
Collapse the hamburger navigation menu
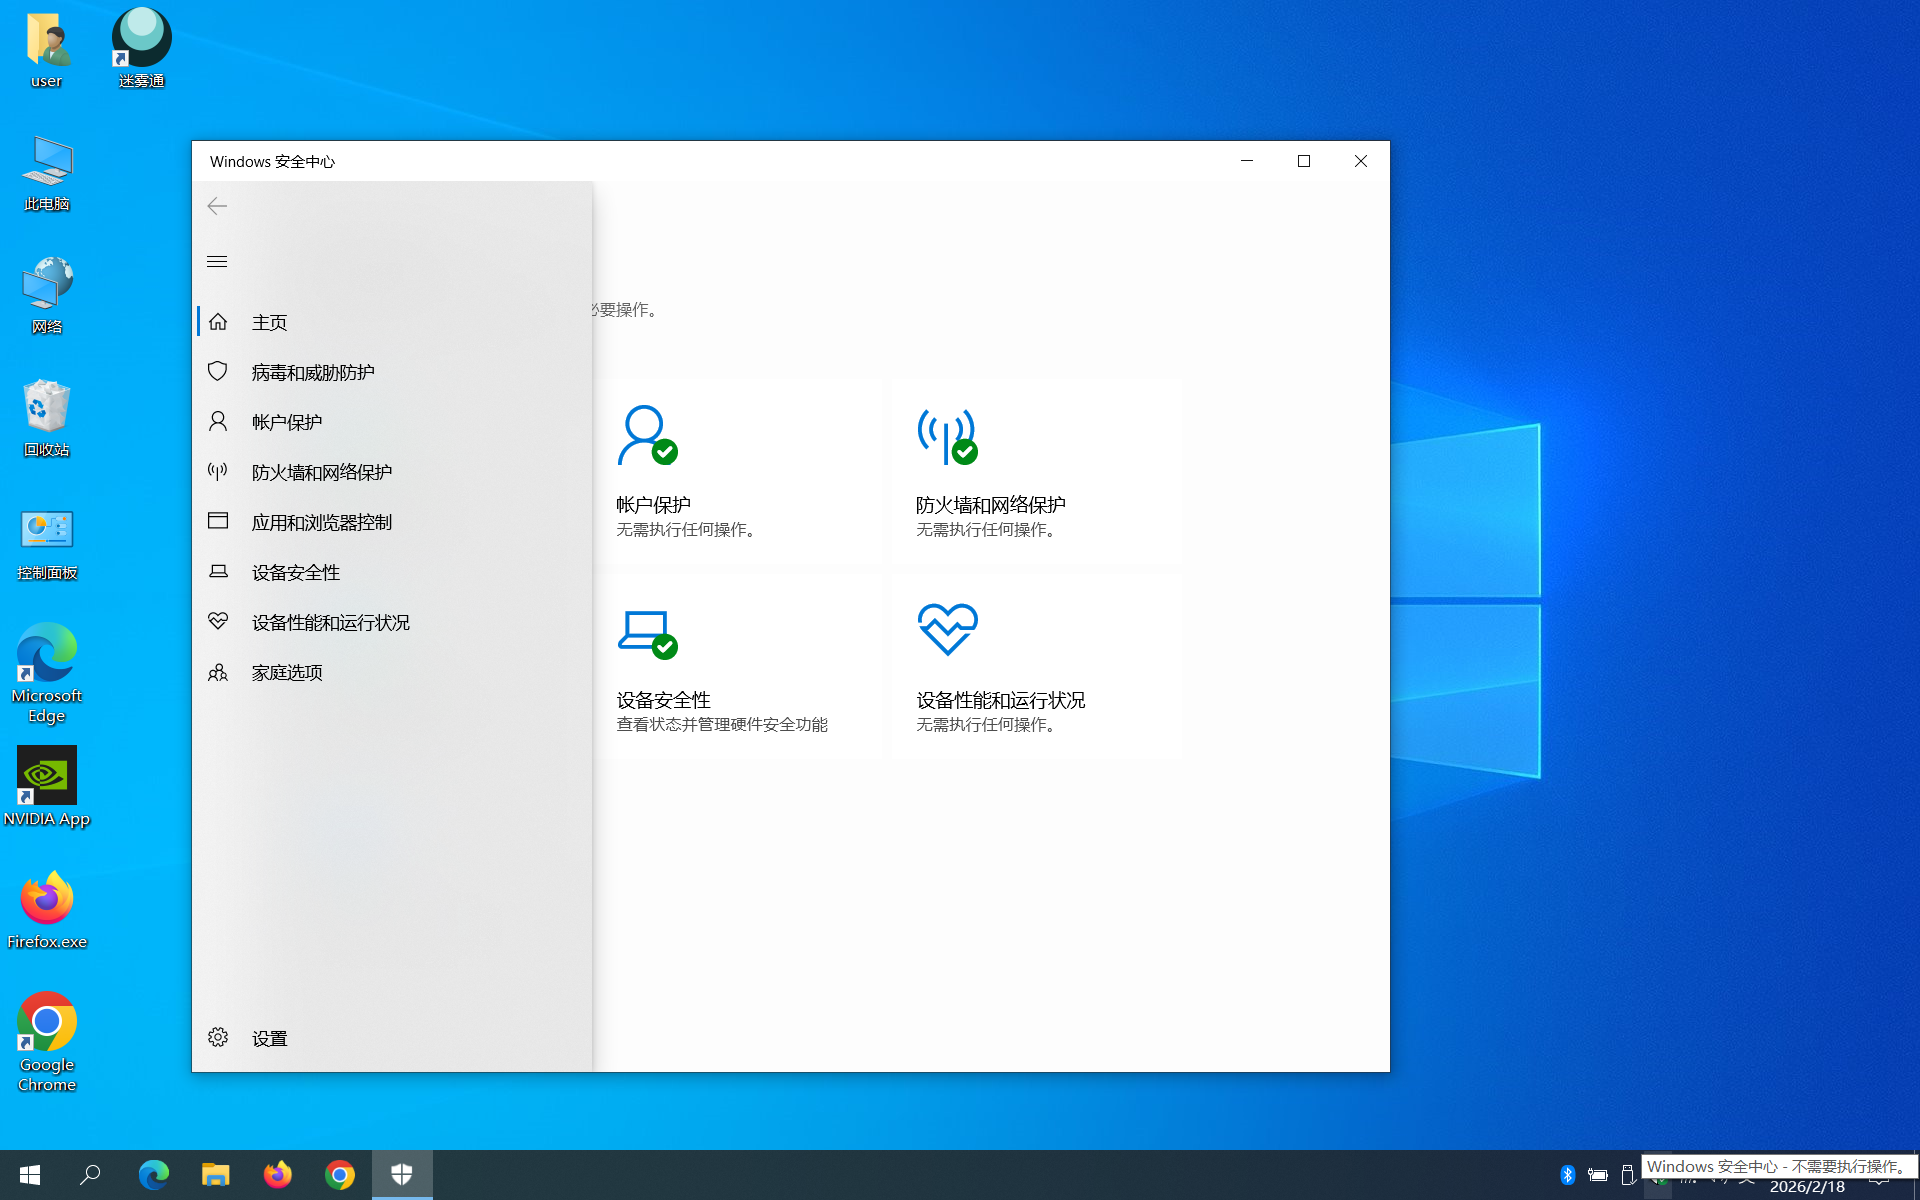click(217, 262)
